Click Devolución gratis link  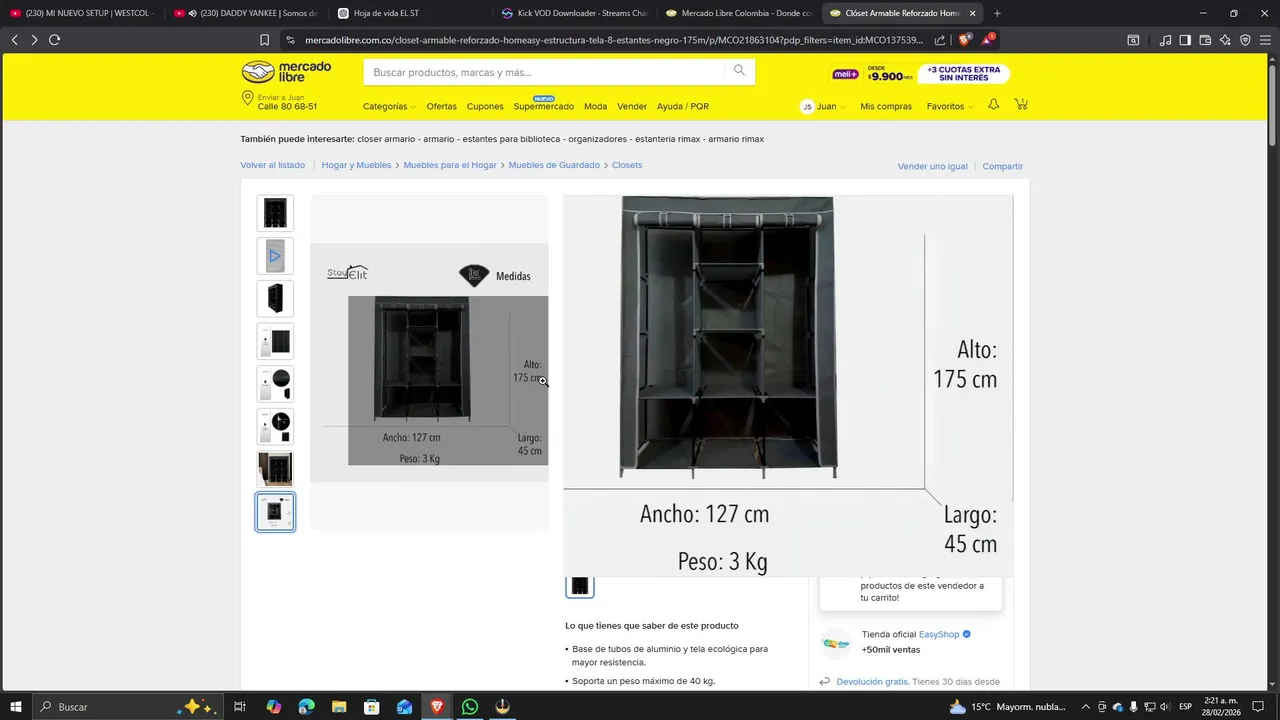(872, 681)
